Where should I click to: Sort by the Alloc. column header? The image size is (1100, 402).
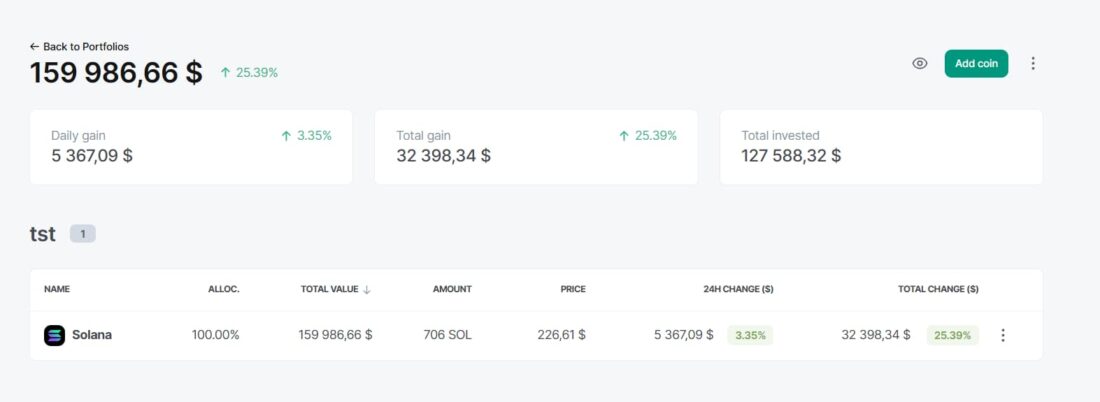pyautogui.click(x=223, y=289)
